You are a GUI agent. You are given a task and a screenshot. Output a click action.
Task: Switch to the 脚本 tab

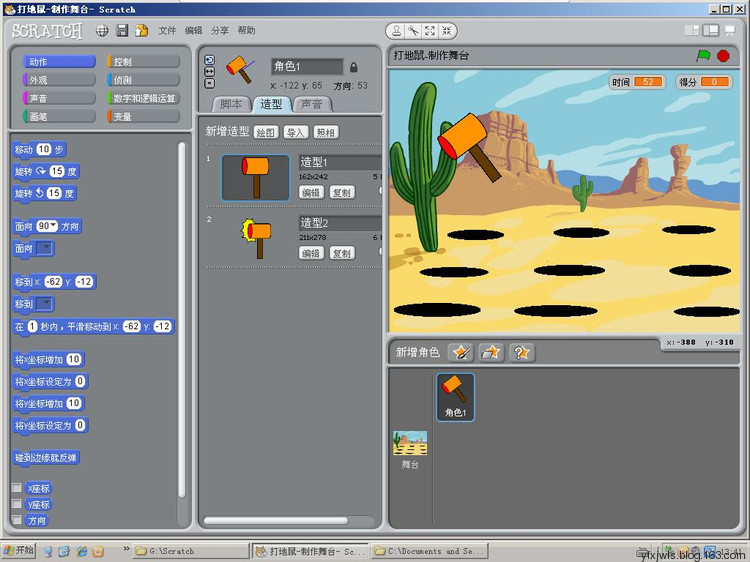(x=232, y=104)
